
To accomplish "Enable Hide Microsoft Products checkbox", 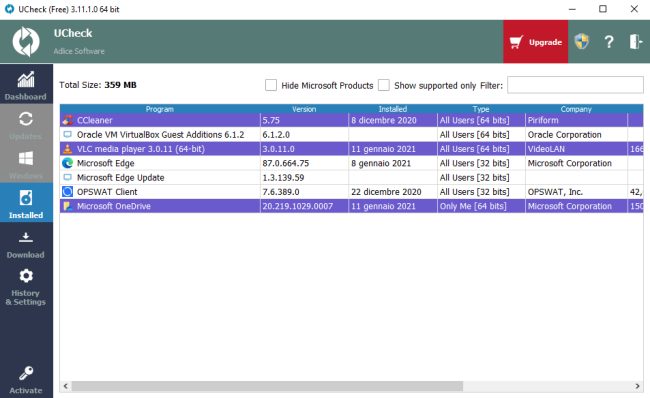I will (271, 85).
